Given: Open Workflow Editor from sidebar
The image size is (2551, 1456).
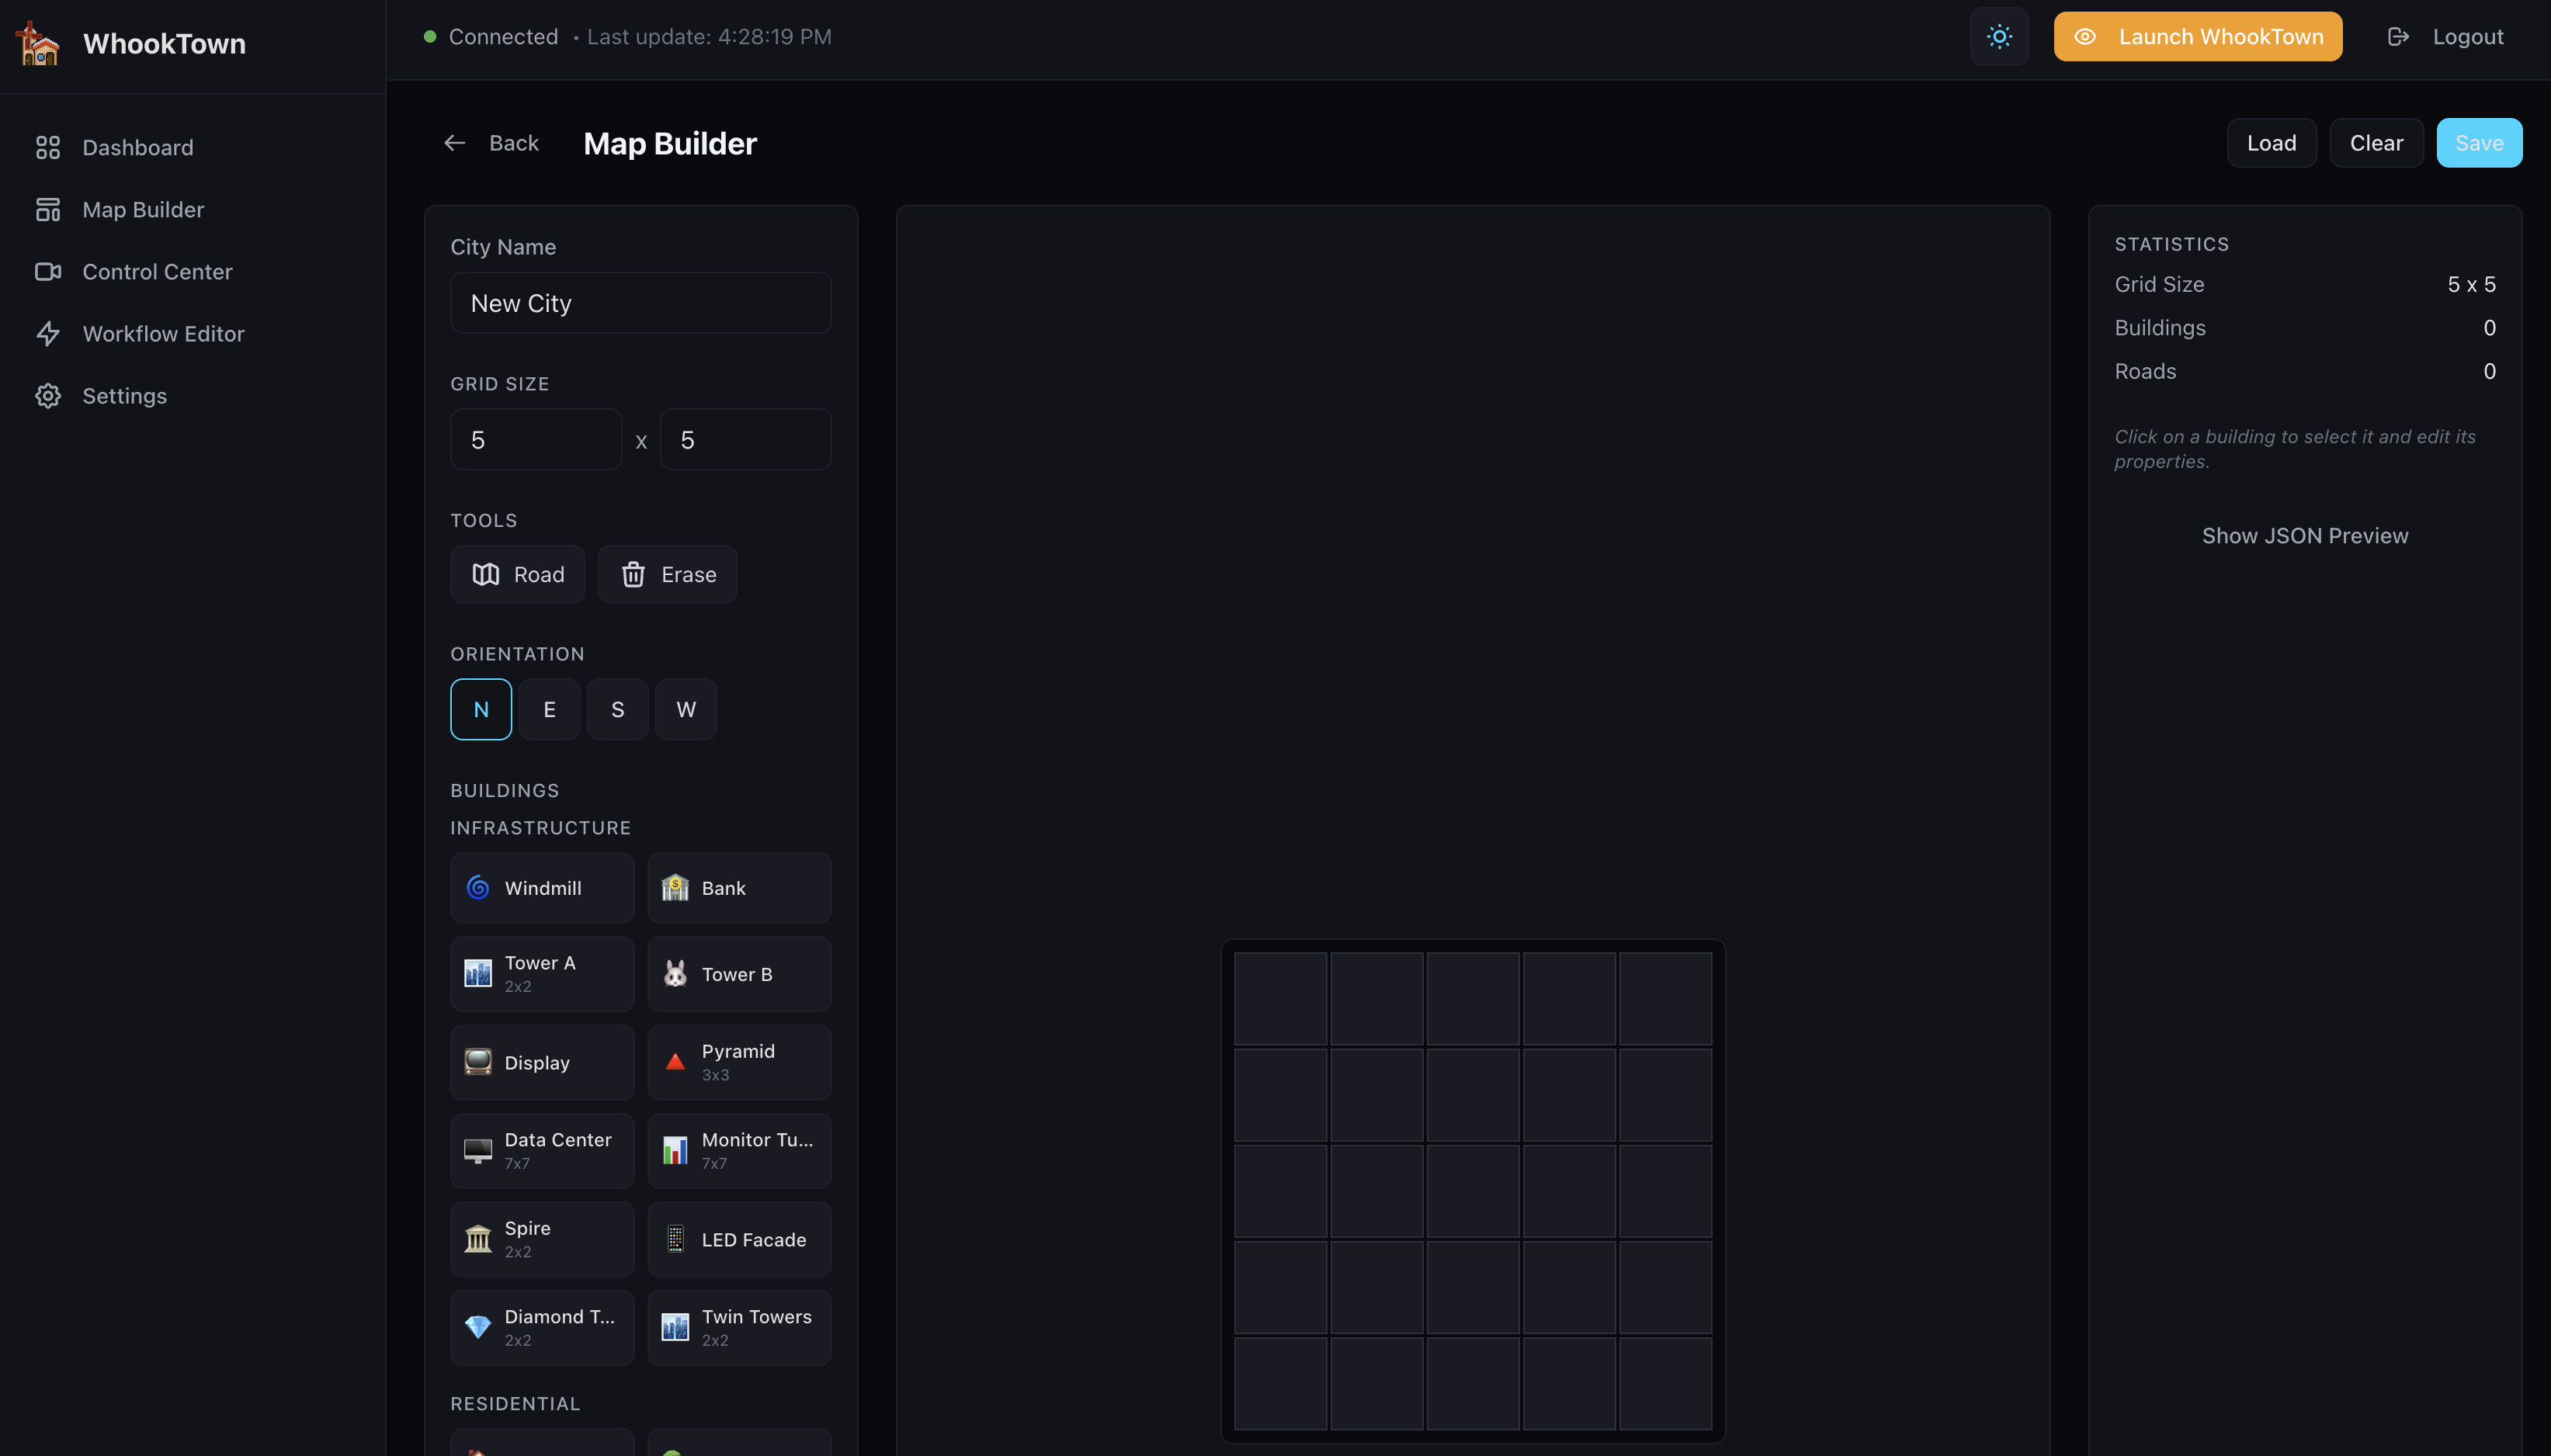Looking at the screenshot, I should pyautogui.click(x=163, y=334).
